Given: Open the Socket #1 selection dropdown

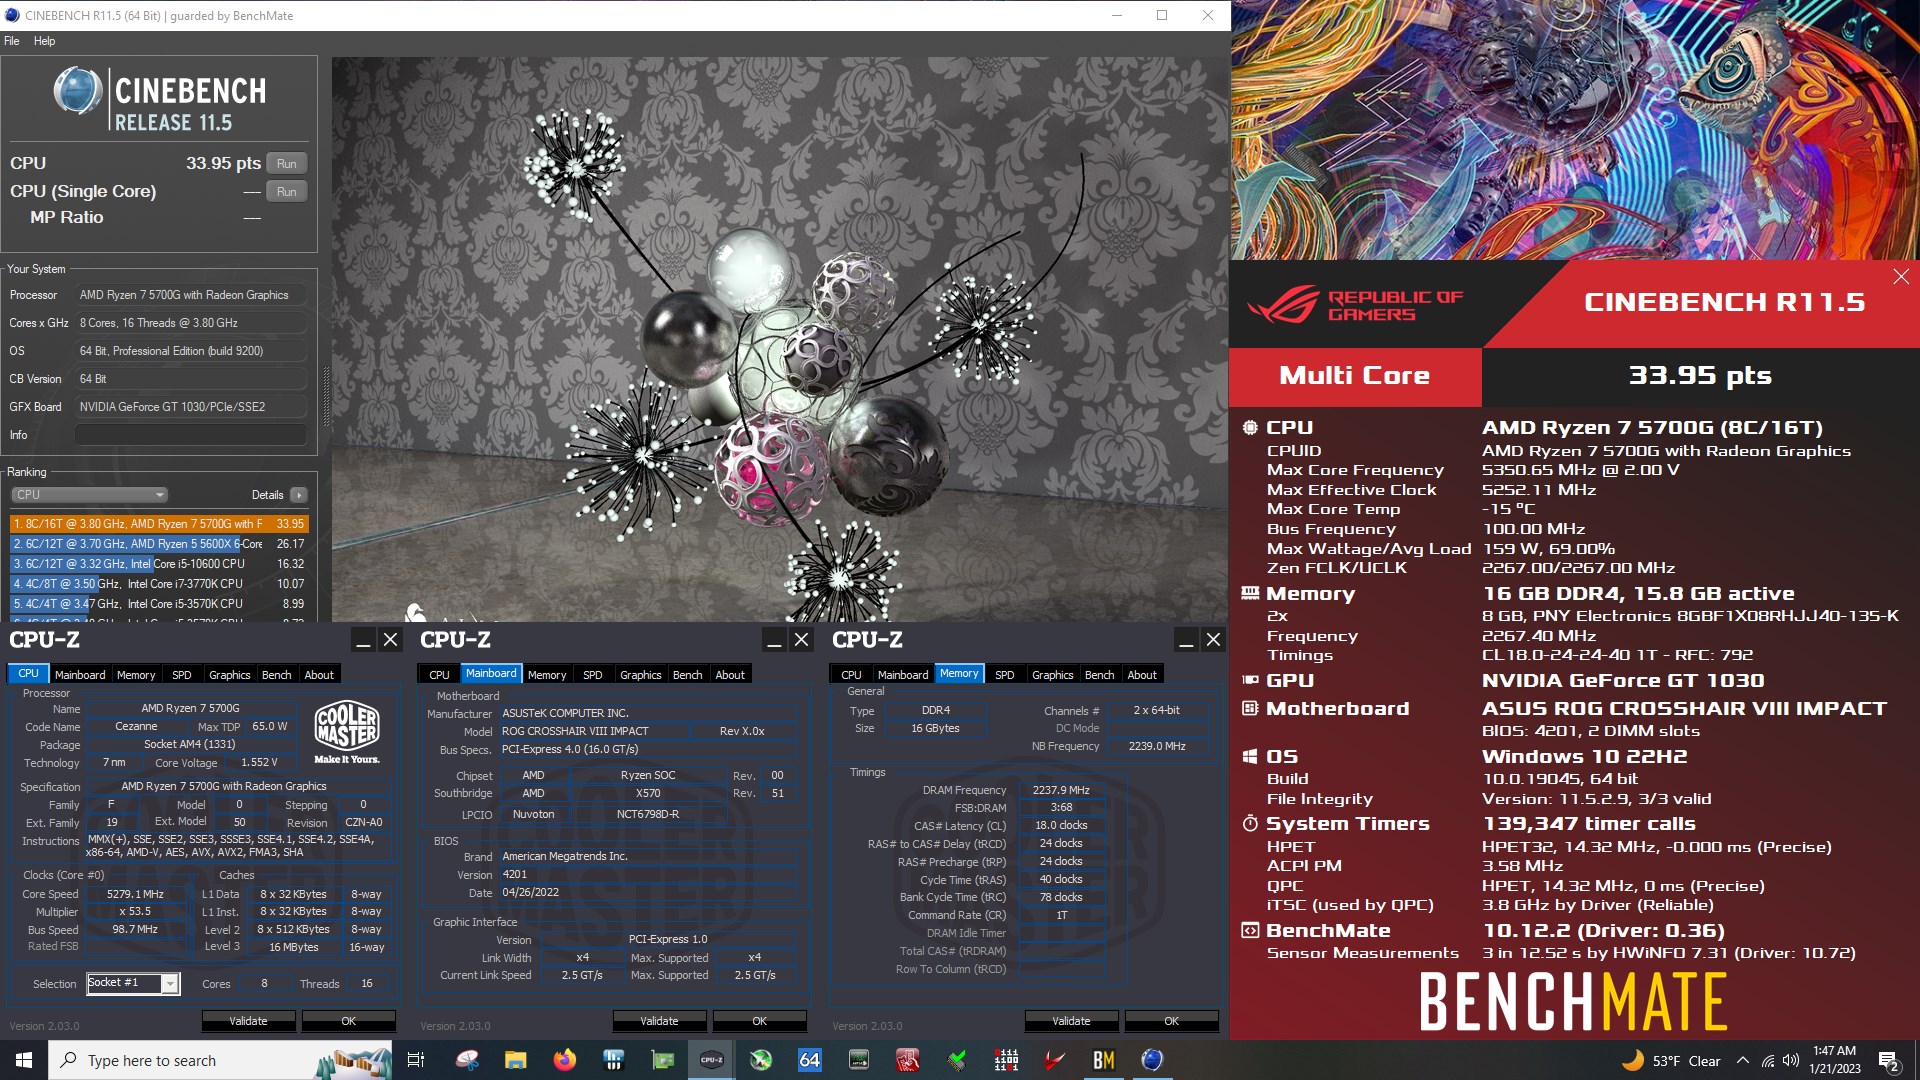Looking at the screenshot, I should click(132, 983).
